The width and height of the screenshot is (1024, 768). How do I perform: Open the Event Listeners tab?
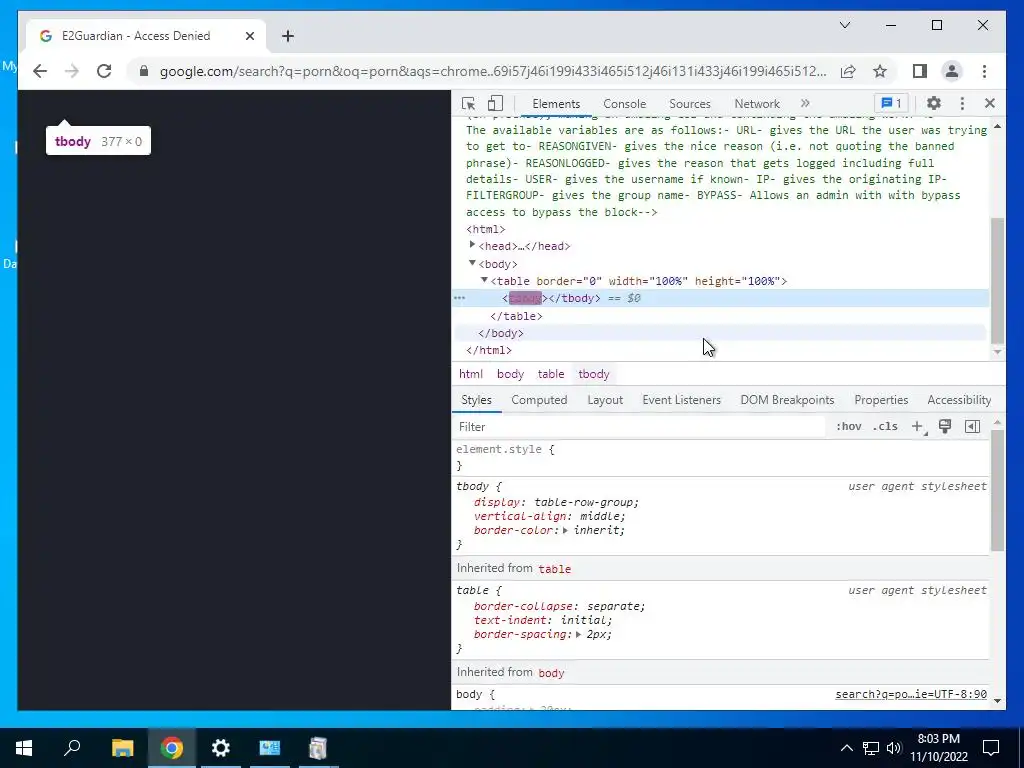pos(681,400)
